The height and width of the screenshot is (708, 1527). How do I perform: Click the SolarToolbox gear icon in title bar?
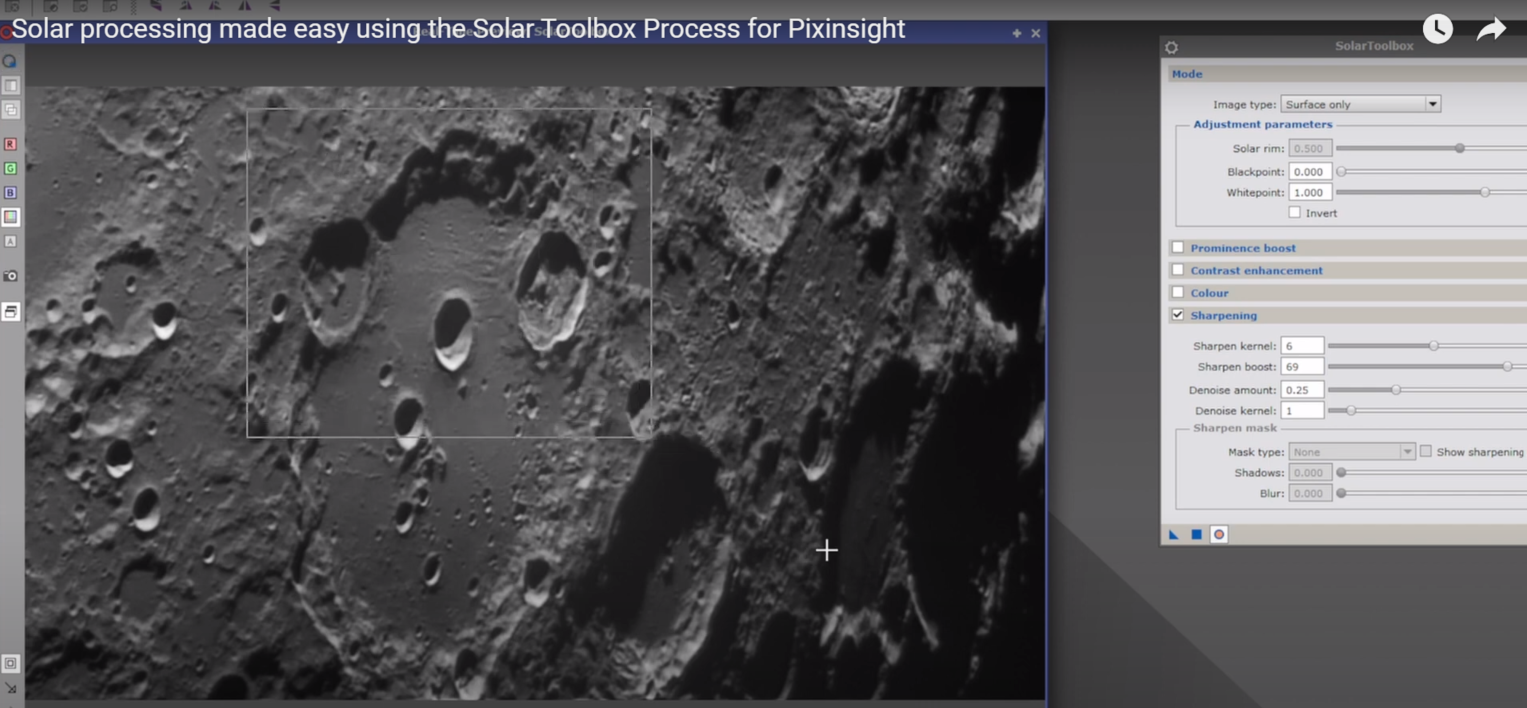[x=1171, y=47]
